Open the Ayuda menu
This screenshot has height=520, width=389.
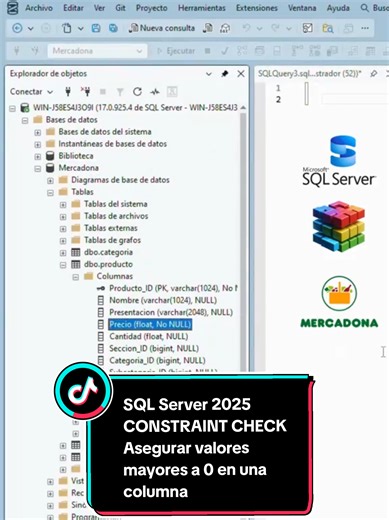pos(338,8)
